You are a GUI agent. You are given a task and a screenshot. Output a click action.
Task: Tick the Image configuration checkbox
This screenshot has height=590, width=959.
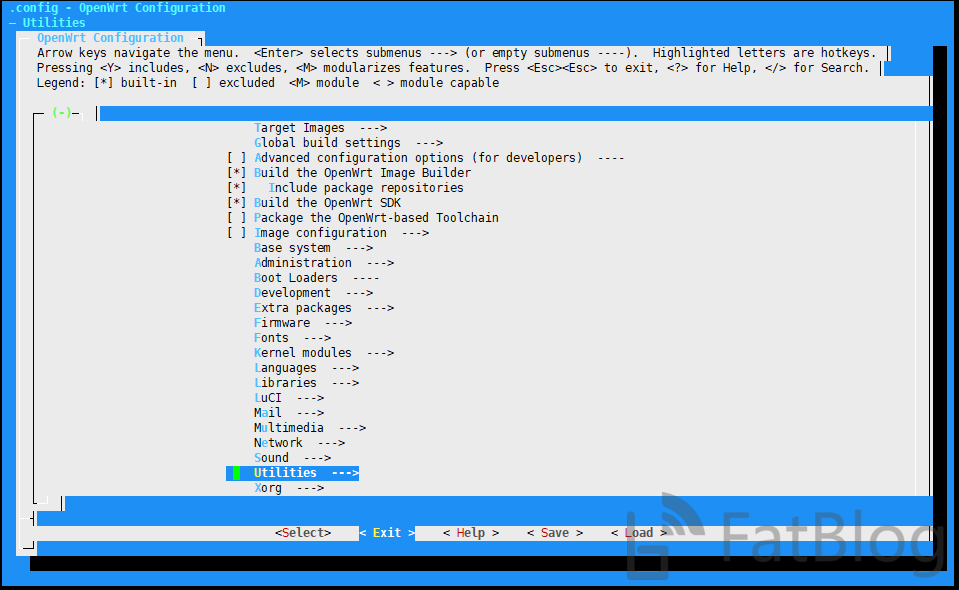tap(237, 233)
